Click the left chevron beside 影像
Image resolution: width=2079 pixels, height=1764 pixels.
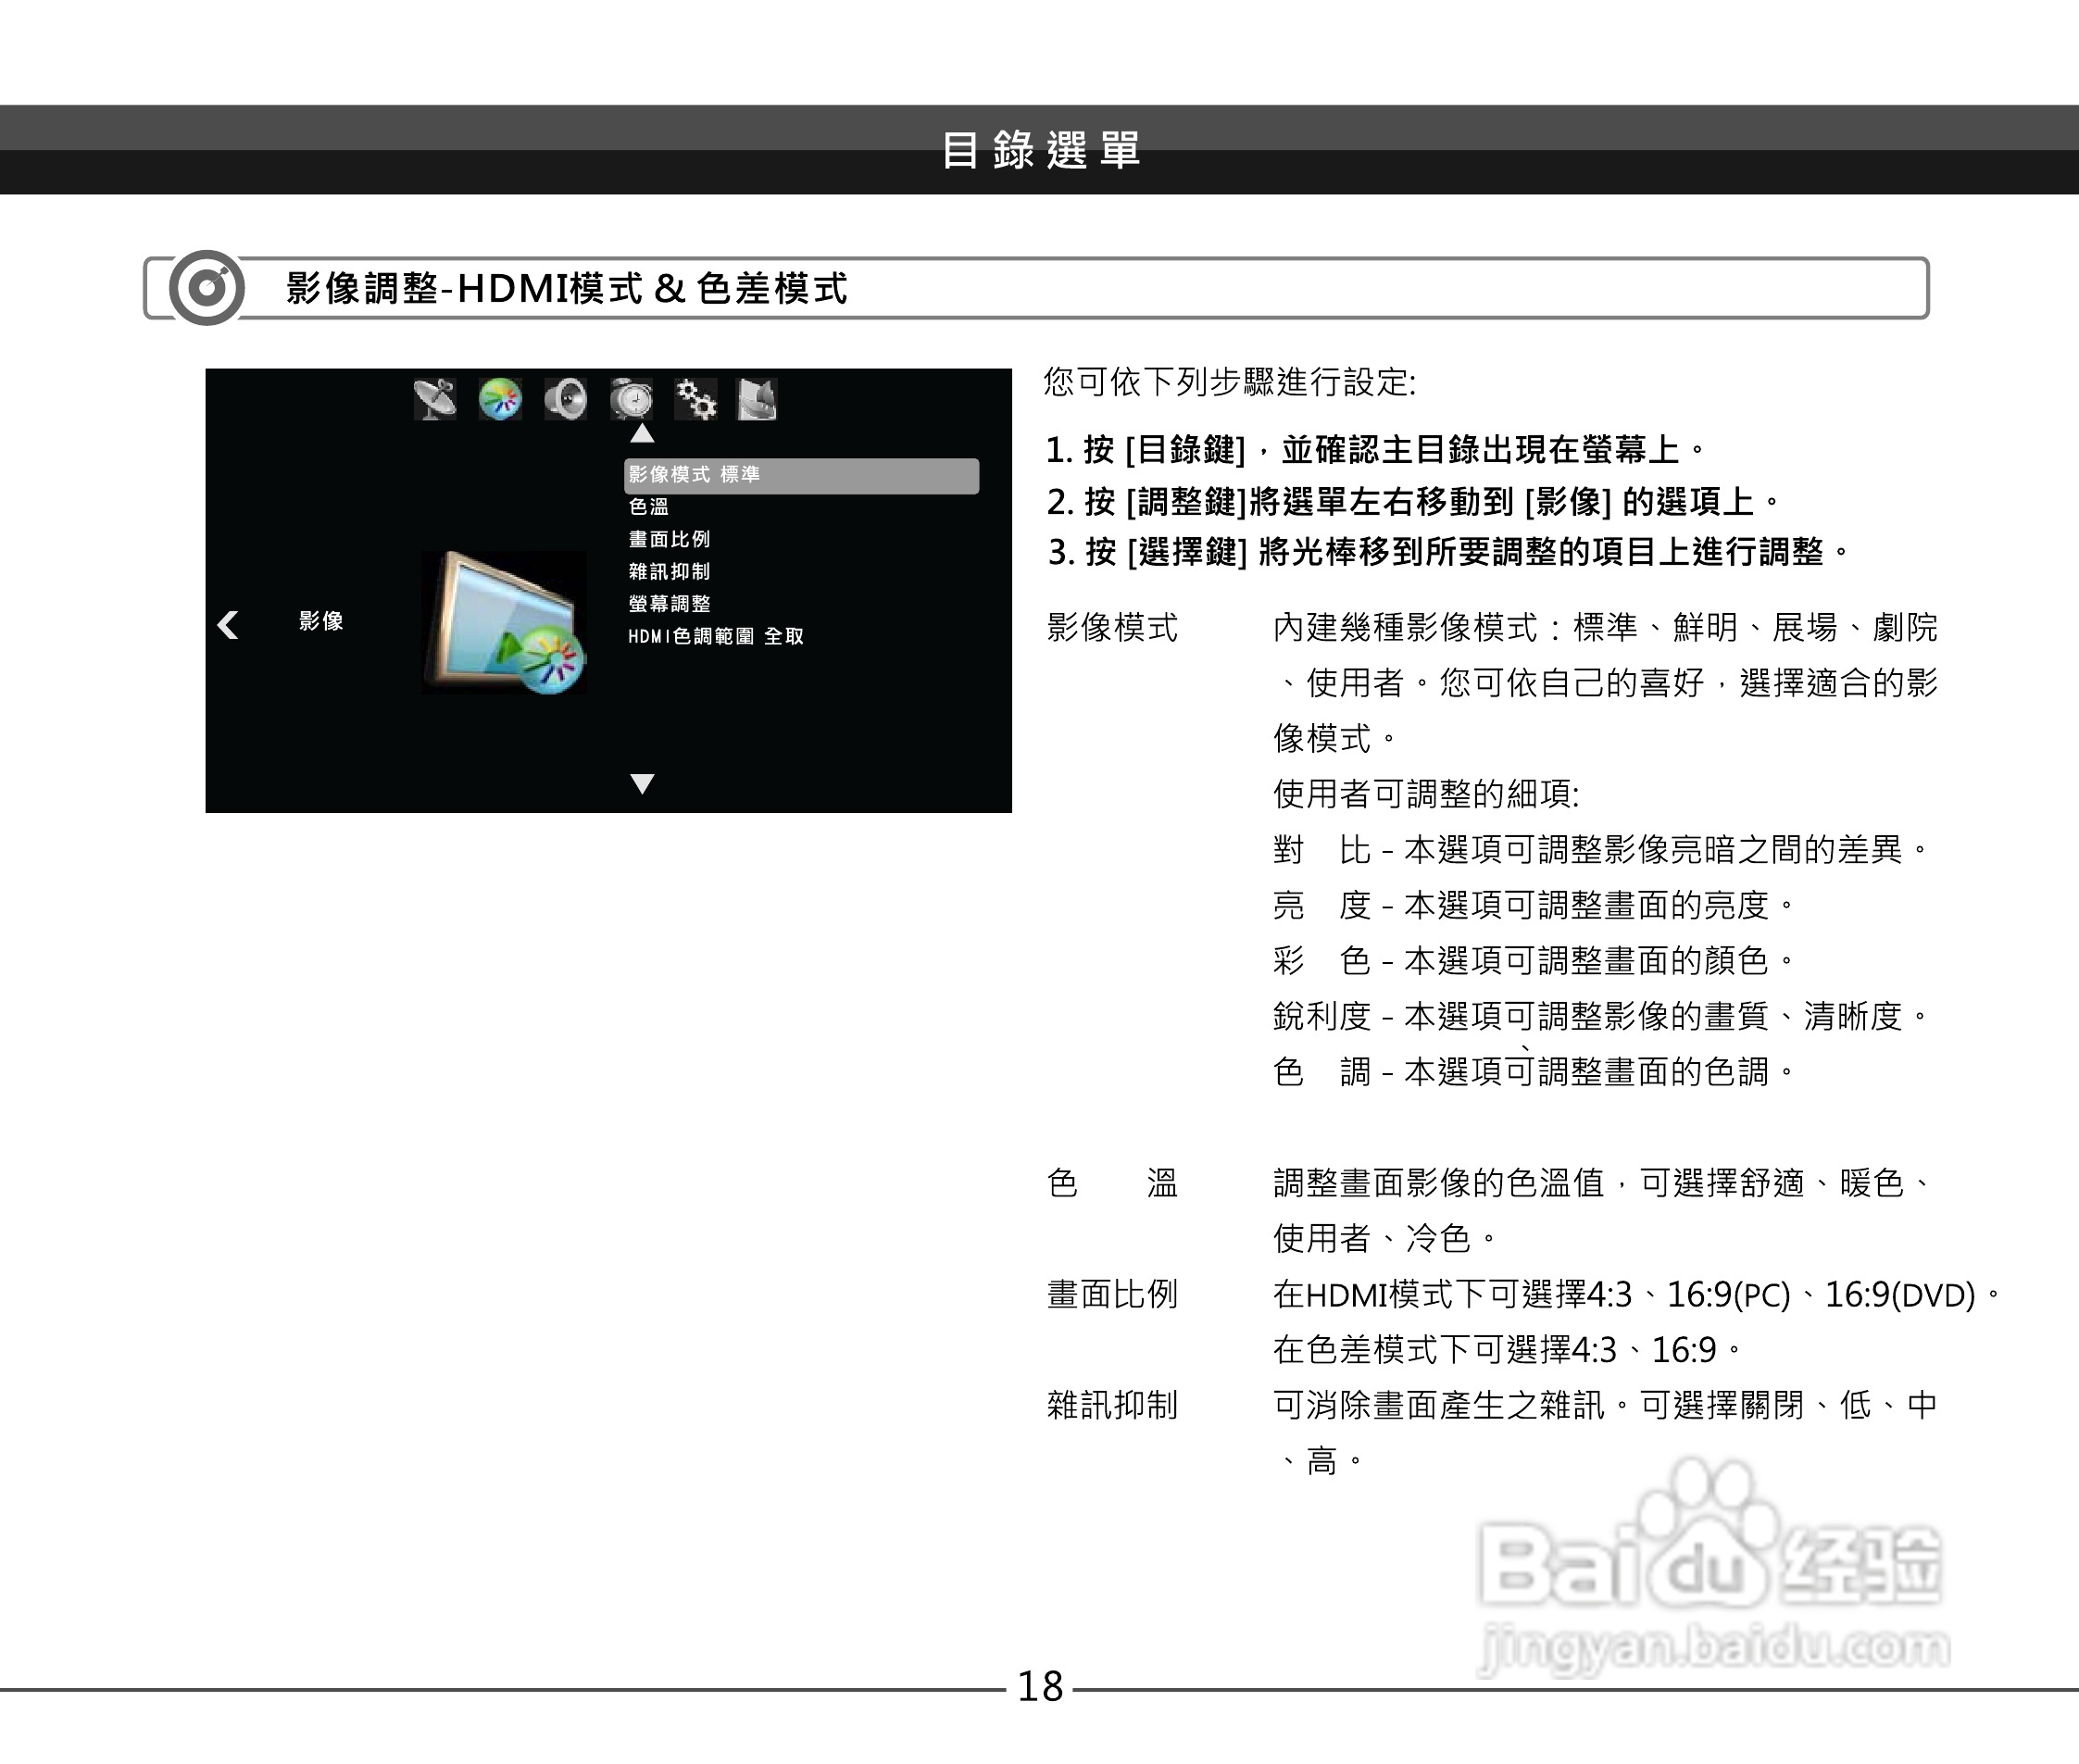tap(228, 625)
